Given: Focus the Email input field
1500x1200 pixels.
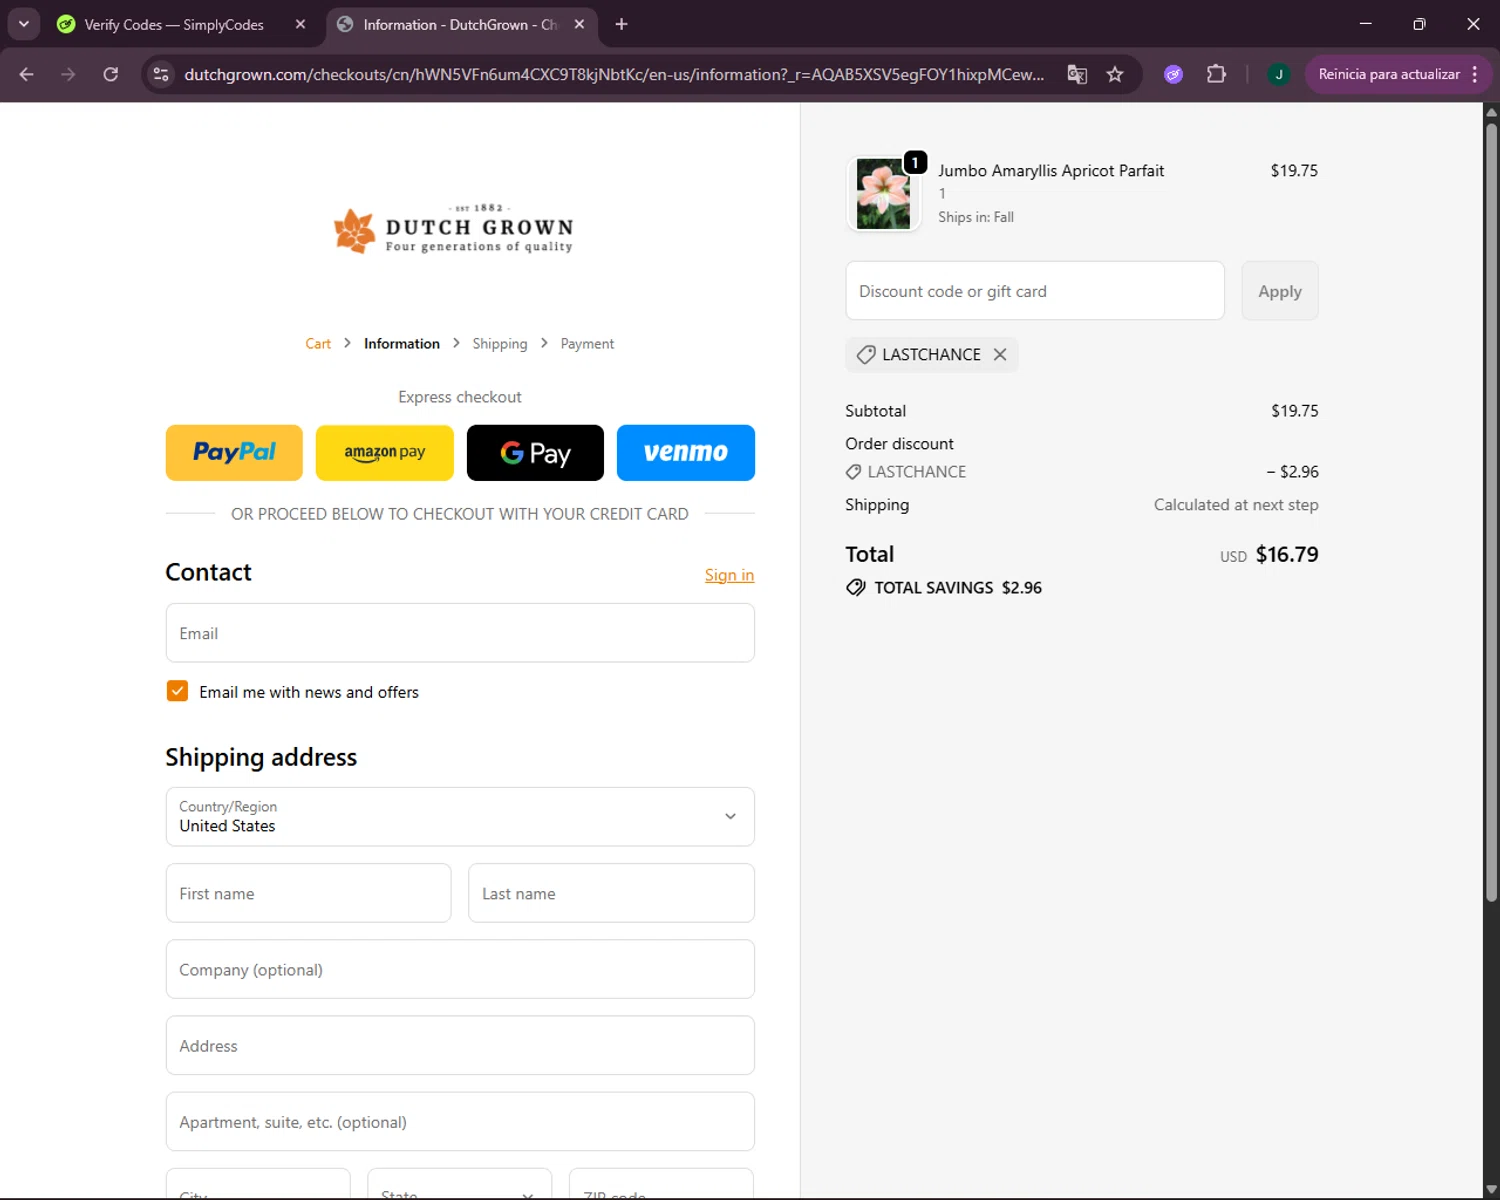Looking at the screenshot, I should tap(460, 633).
